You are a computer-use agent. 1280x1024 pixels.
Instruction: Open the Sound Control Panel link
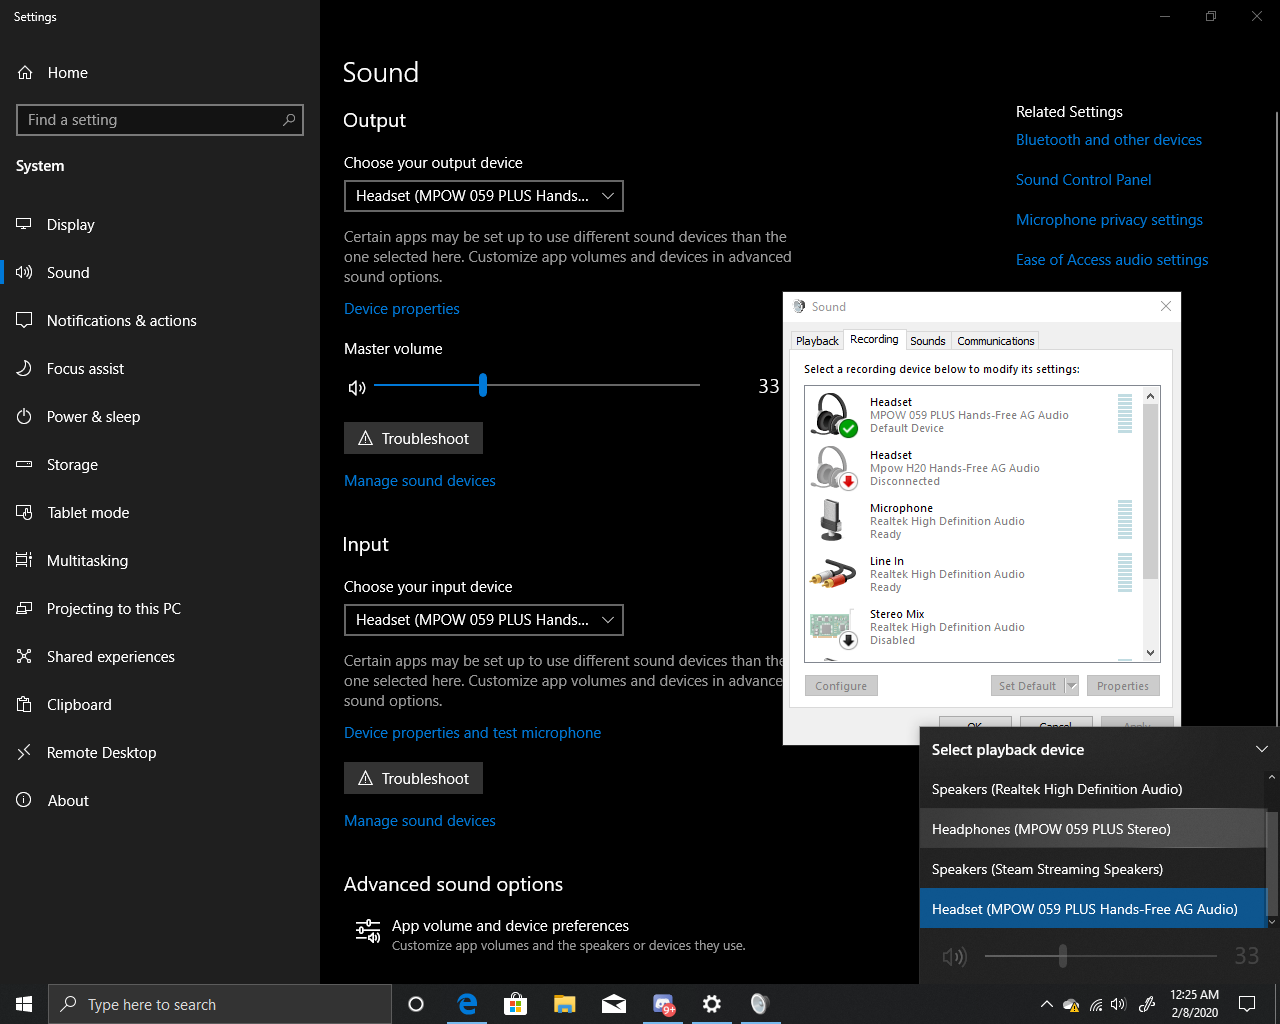[x=1084, y=180]
